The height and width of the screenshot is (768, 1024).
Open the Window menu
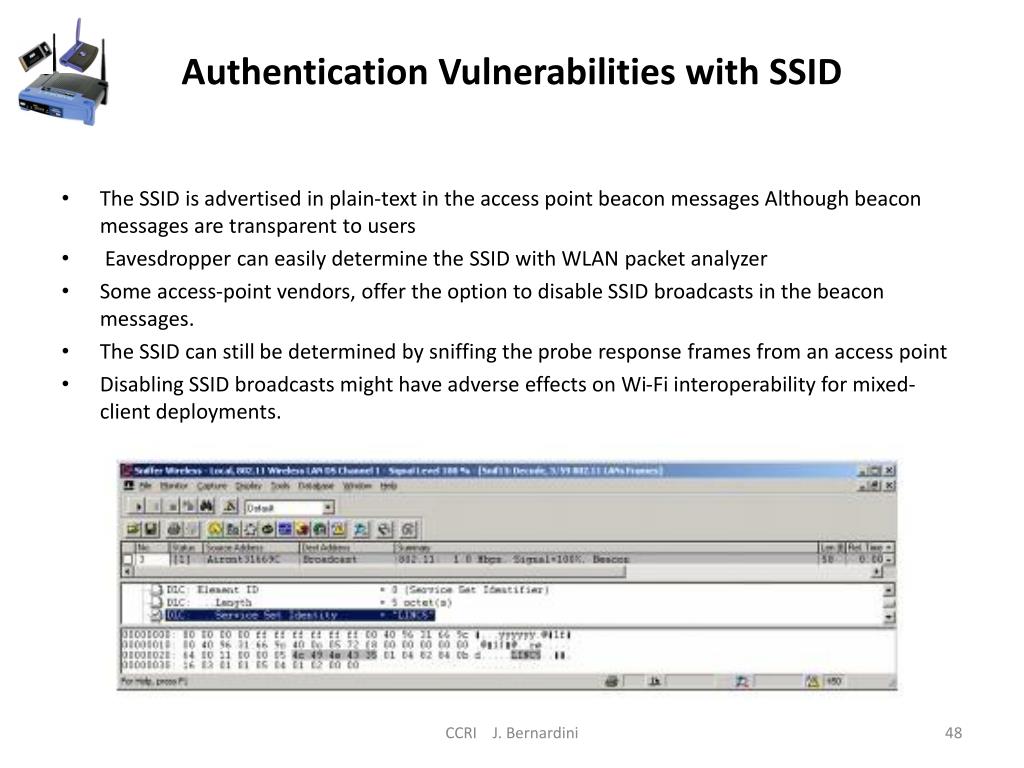click(x=357, y=486)
